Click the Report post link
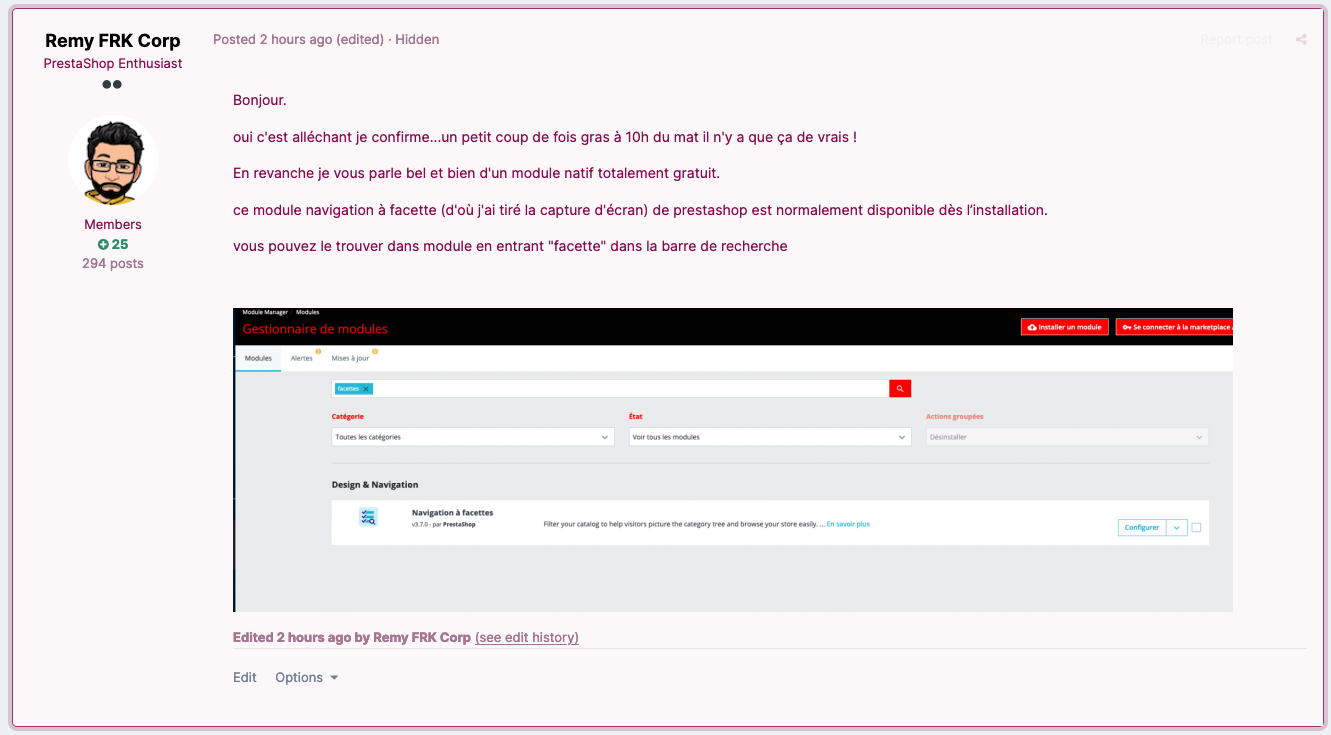 pyautogui.click(x=1236, y=40)
